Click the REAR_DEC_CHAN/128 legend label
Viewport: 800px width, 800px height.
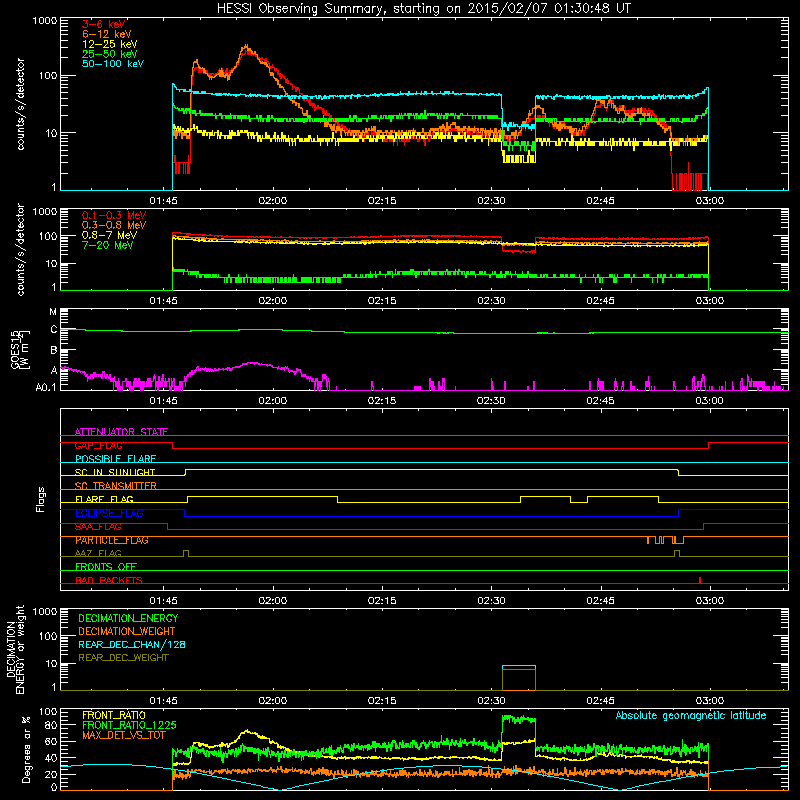tap(132, 644)
